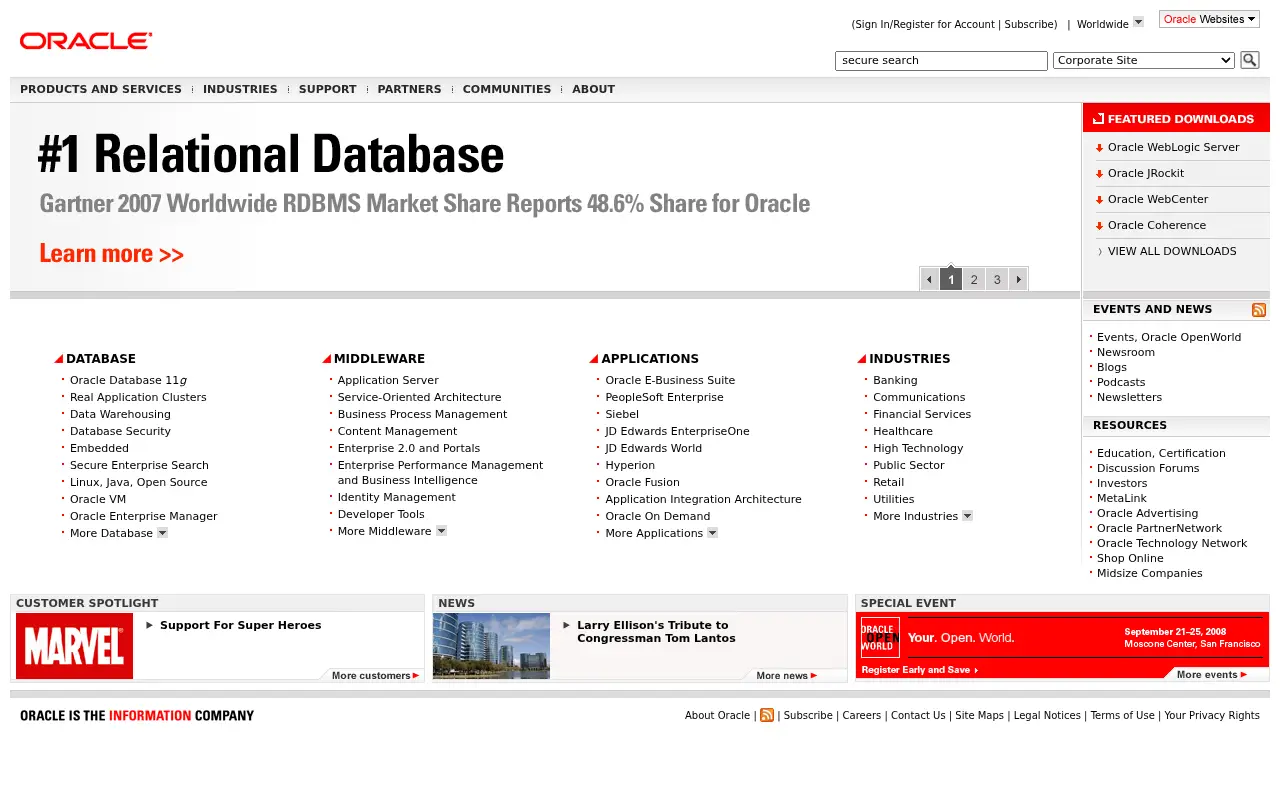Click the Learn more banner link
Viewport: 1280px width, 800px height.
coord(112,254)
